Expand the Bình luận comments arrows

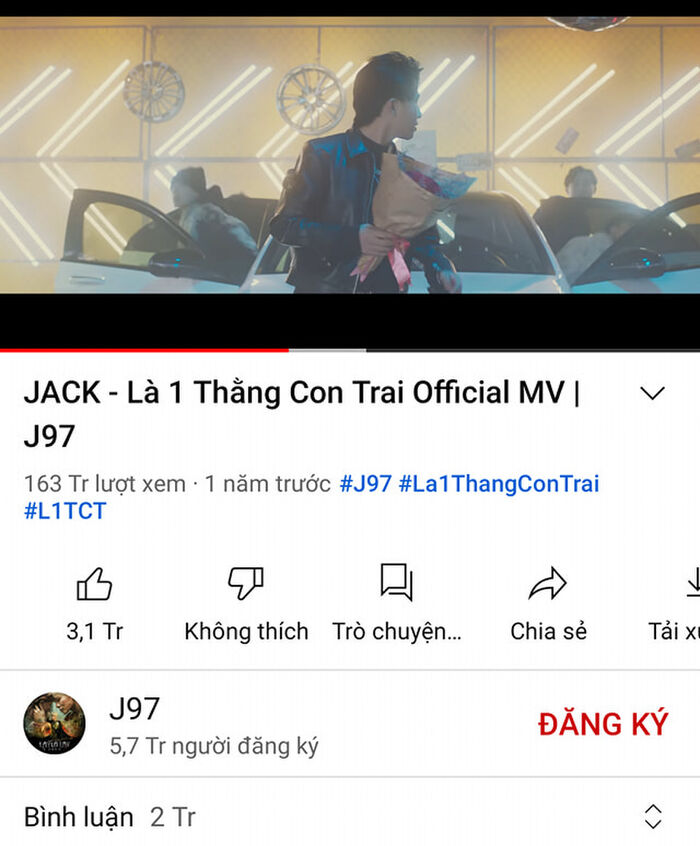pos(653,816)
